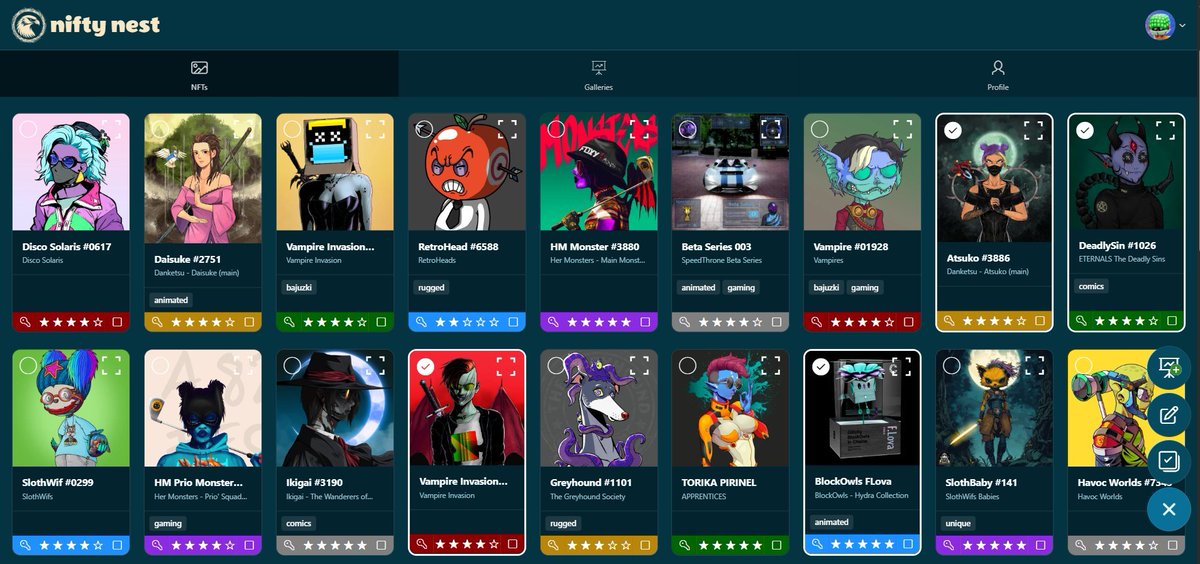Expand Atsuko #3886 to fullscreen

pyautogui.click(x=1034, y=130)
